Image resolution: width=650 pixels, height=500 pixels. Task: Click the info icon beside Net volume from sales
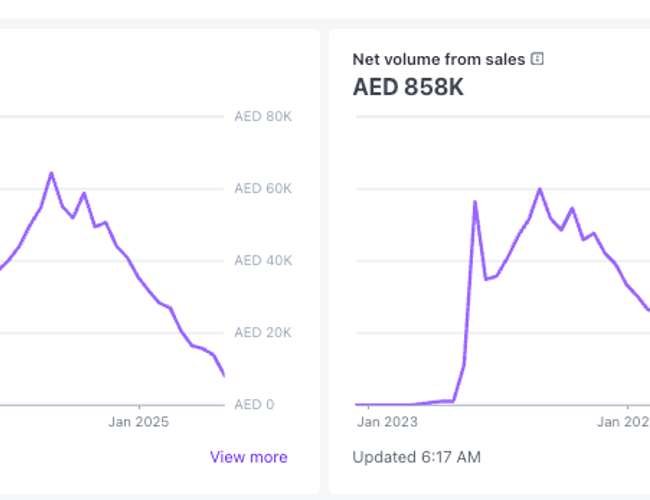tap(537, 59)
